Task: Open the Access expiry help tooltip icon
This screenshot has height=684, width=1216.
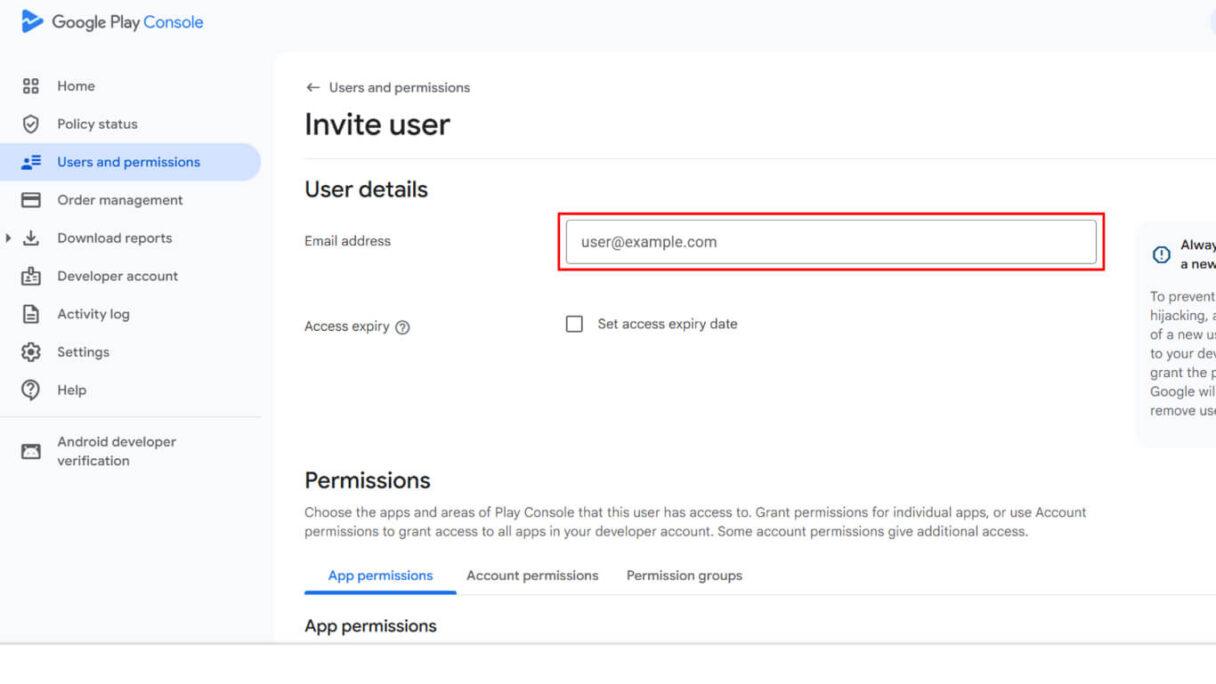Action: 404,326
